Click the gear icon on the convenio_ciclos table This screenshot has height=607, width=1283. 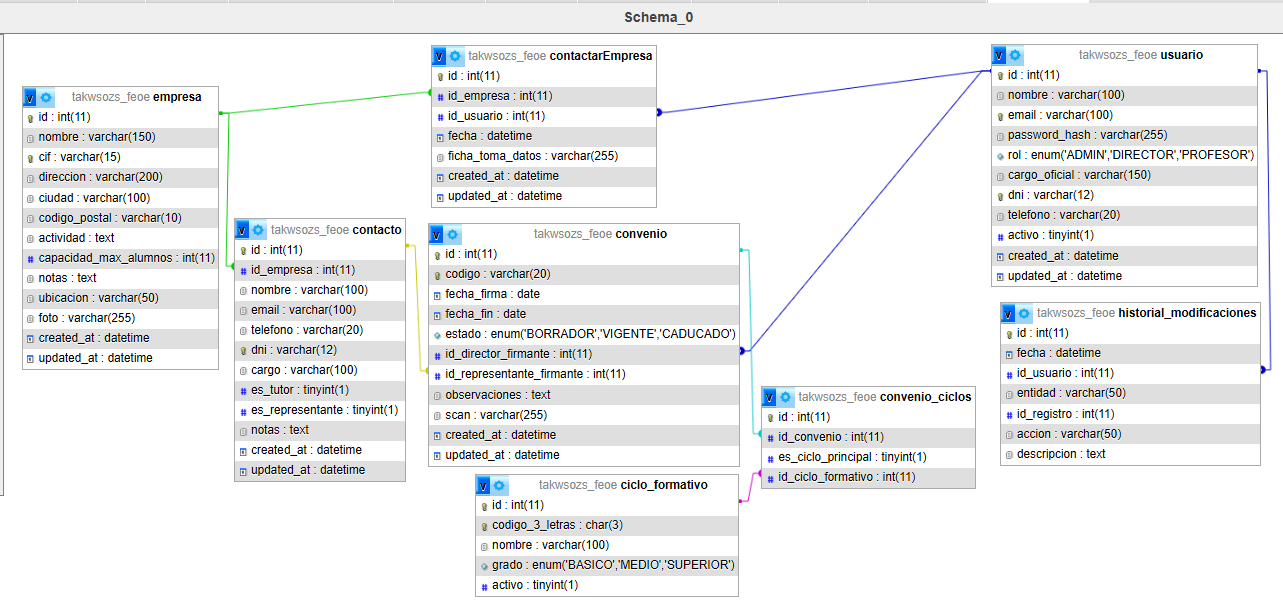click(785, 397)
